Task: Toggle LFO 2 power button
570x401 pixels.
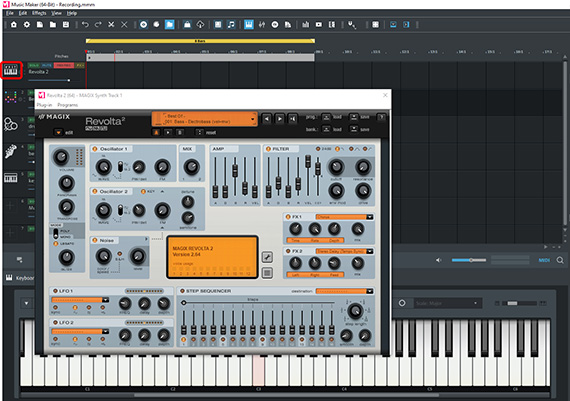Action: (x=55, y=322)
